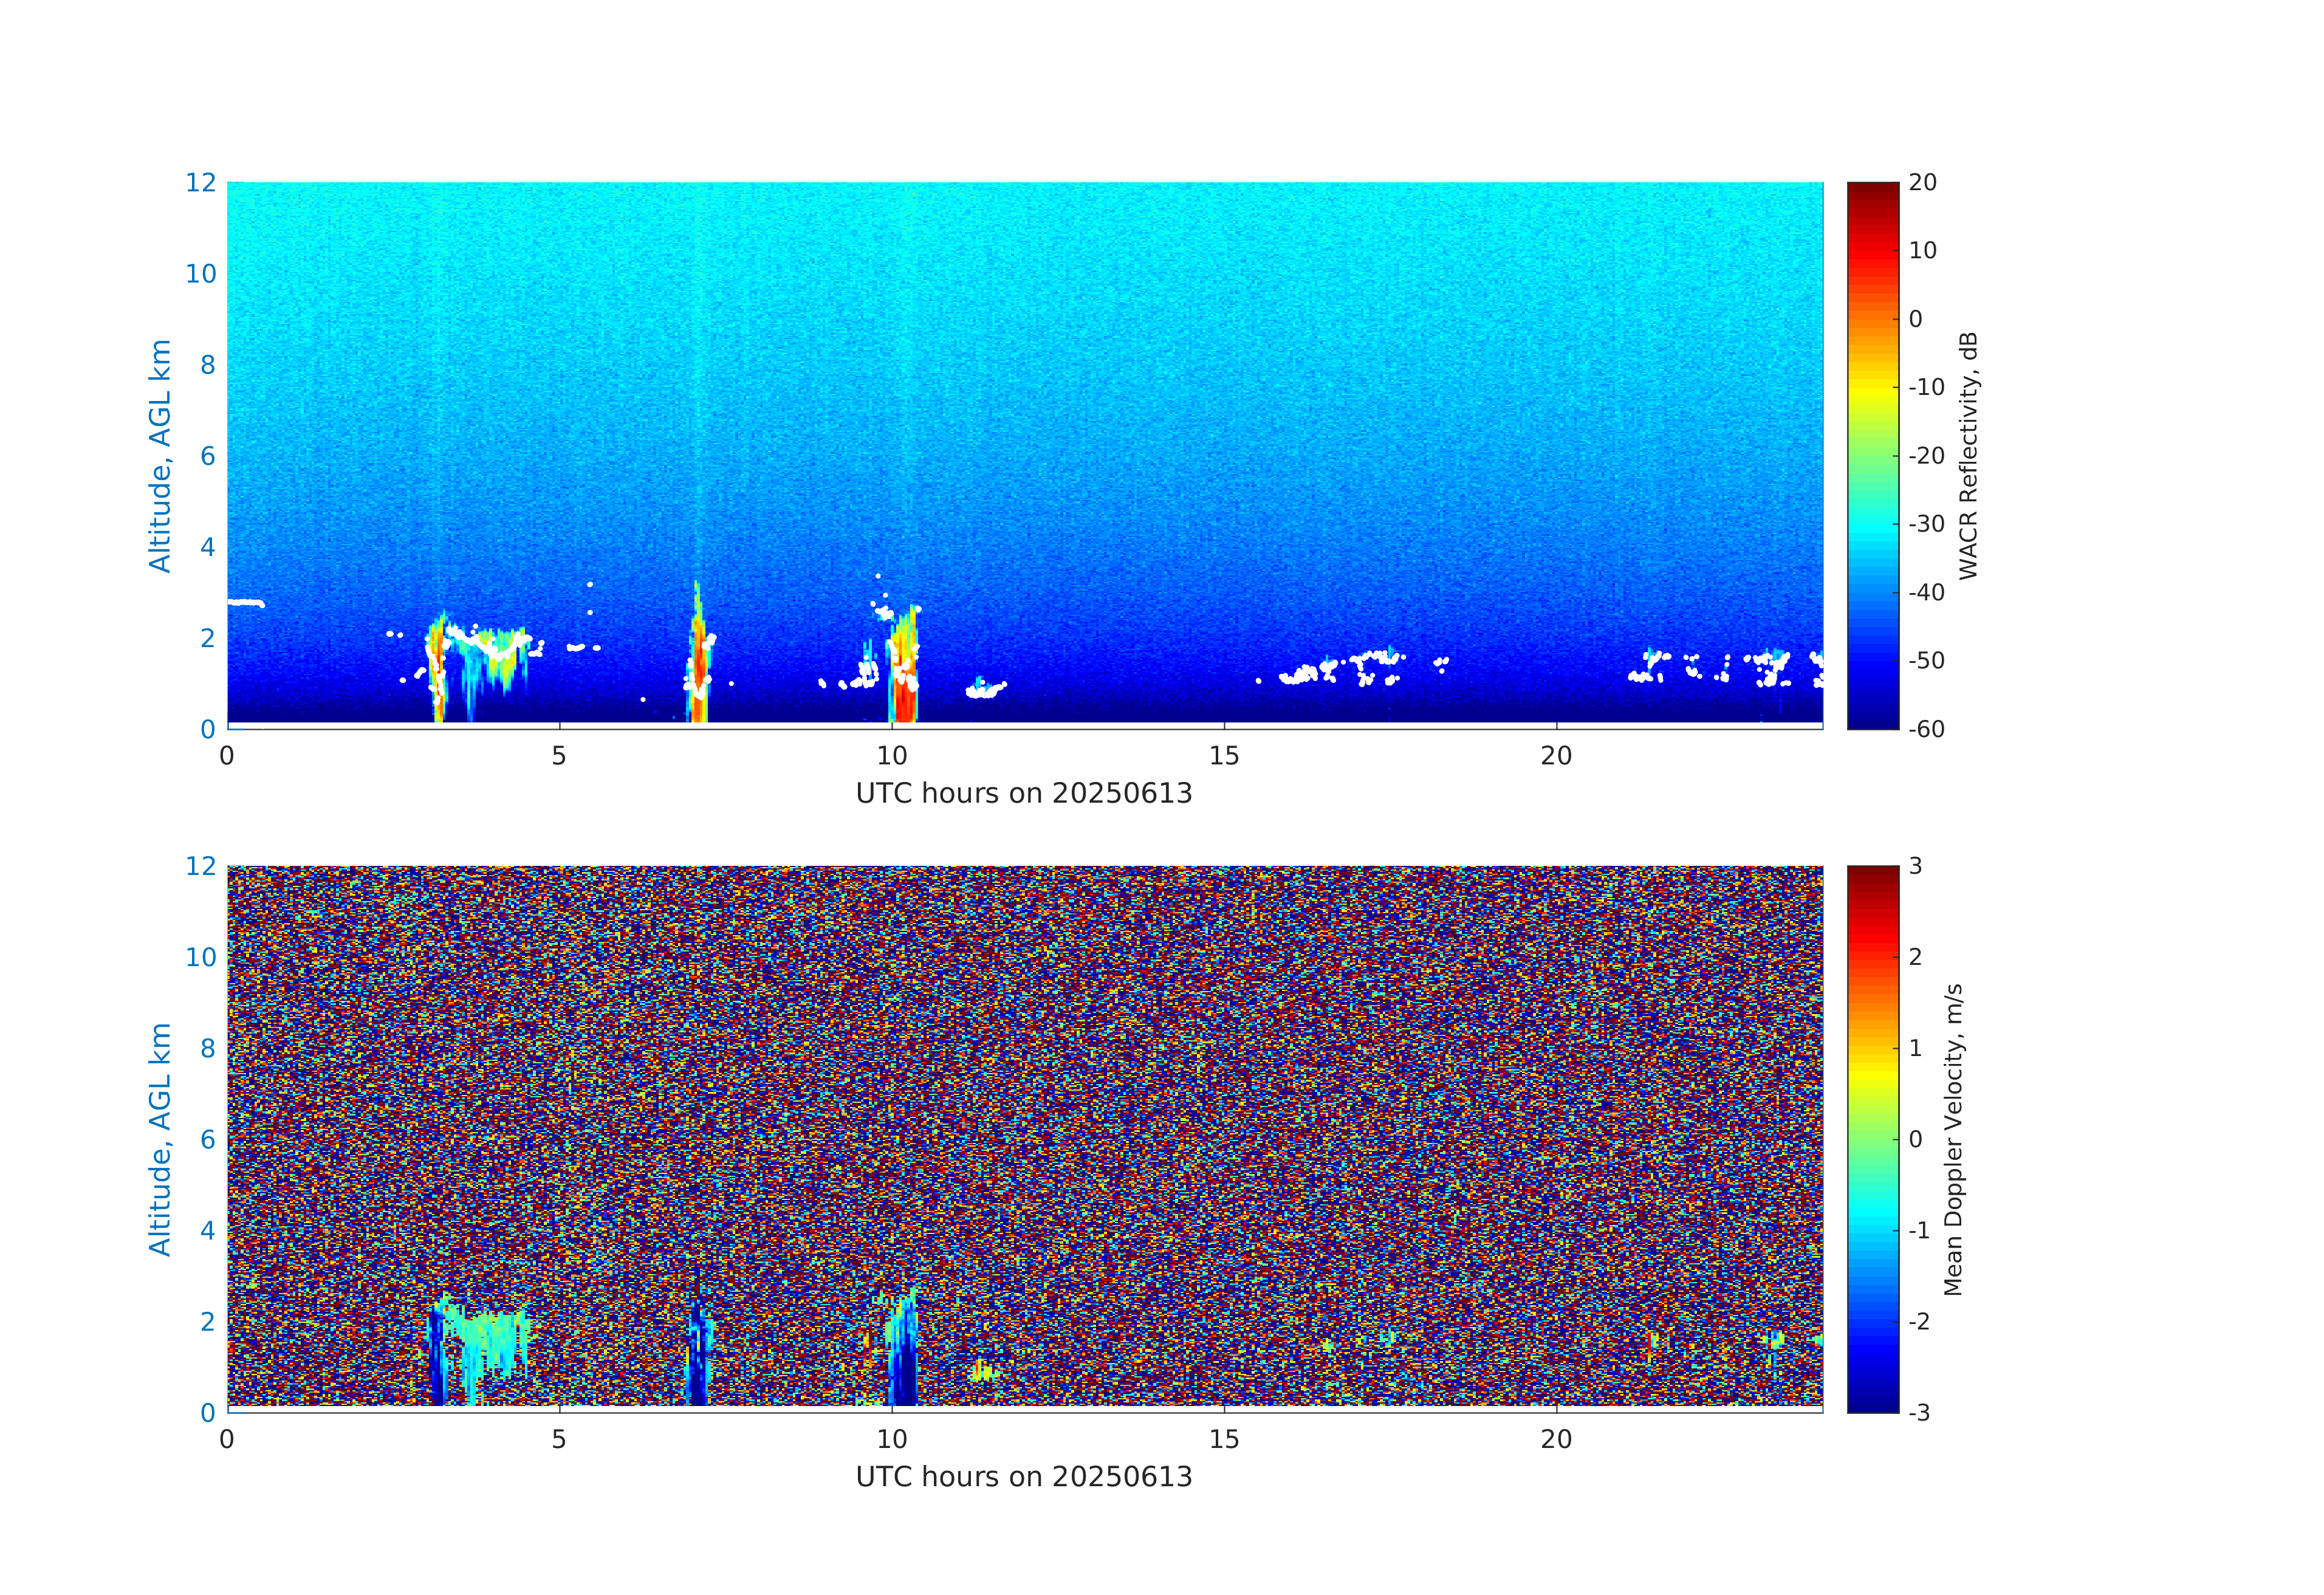Click the top plot's 'Altitude, AGL km' label

tap(160, 455)
